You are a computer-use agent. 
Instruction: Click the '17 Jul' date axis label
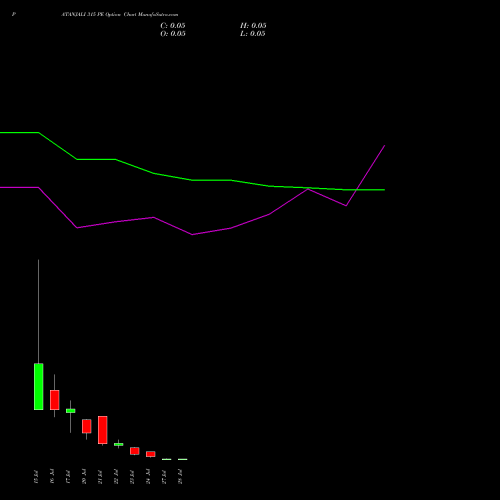point(68,477)
